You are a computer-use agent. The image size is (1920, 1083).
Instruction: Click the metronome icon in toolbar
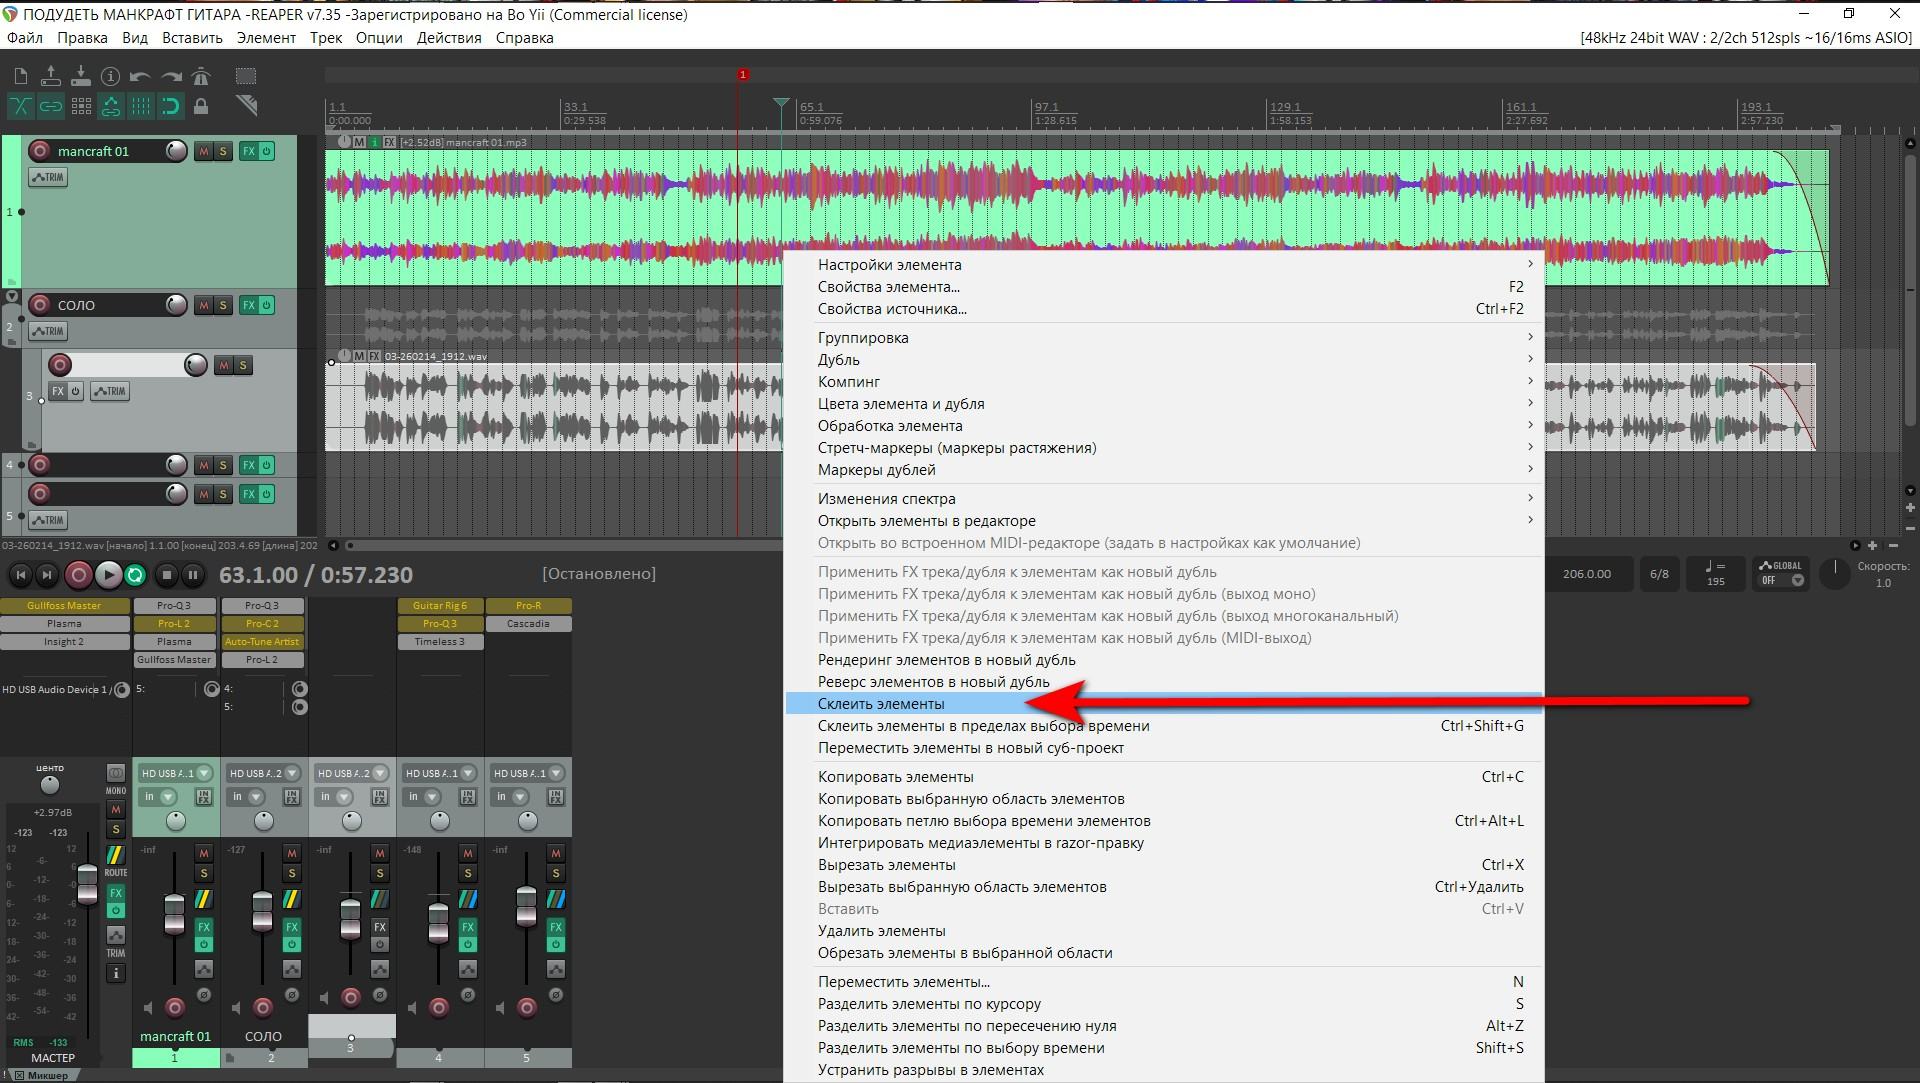tap(201, 76)
